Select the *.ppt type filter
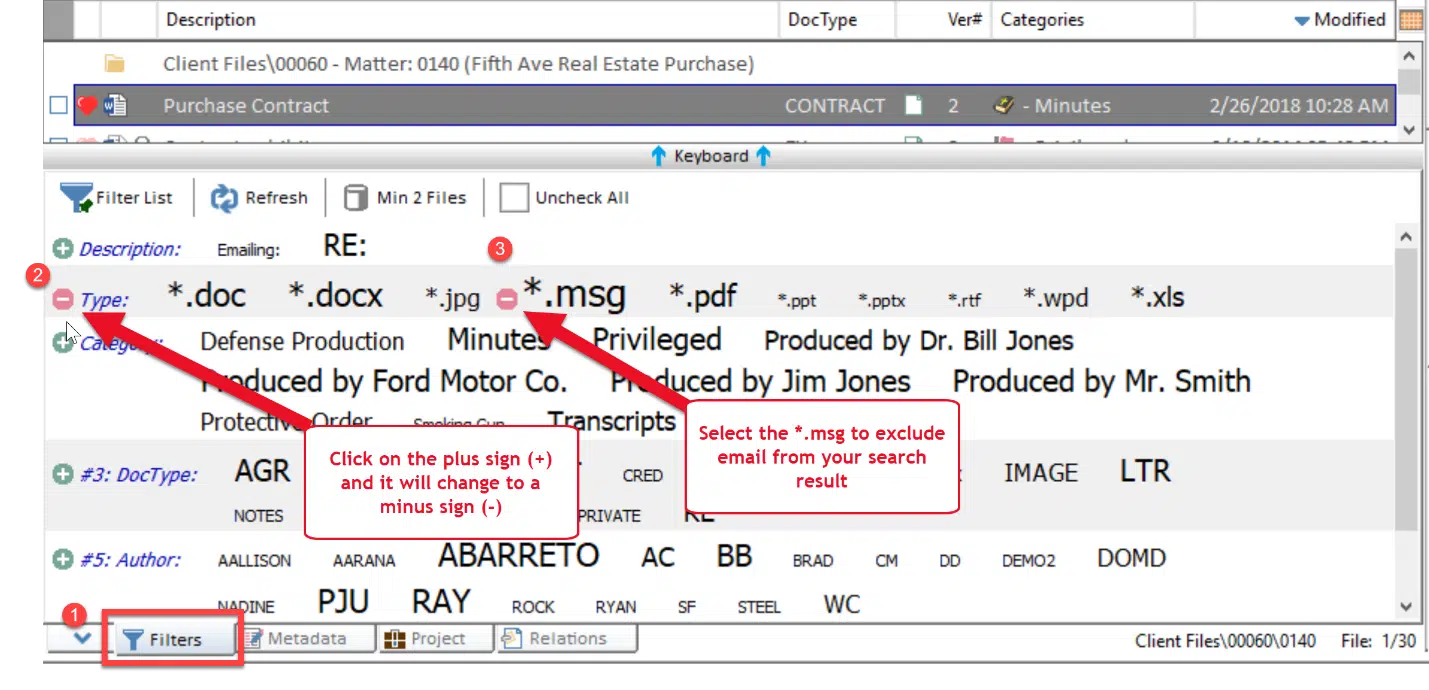Screen dimensions: 1429x690 click(x=796, y=299)
